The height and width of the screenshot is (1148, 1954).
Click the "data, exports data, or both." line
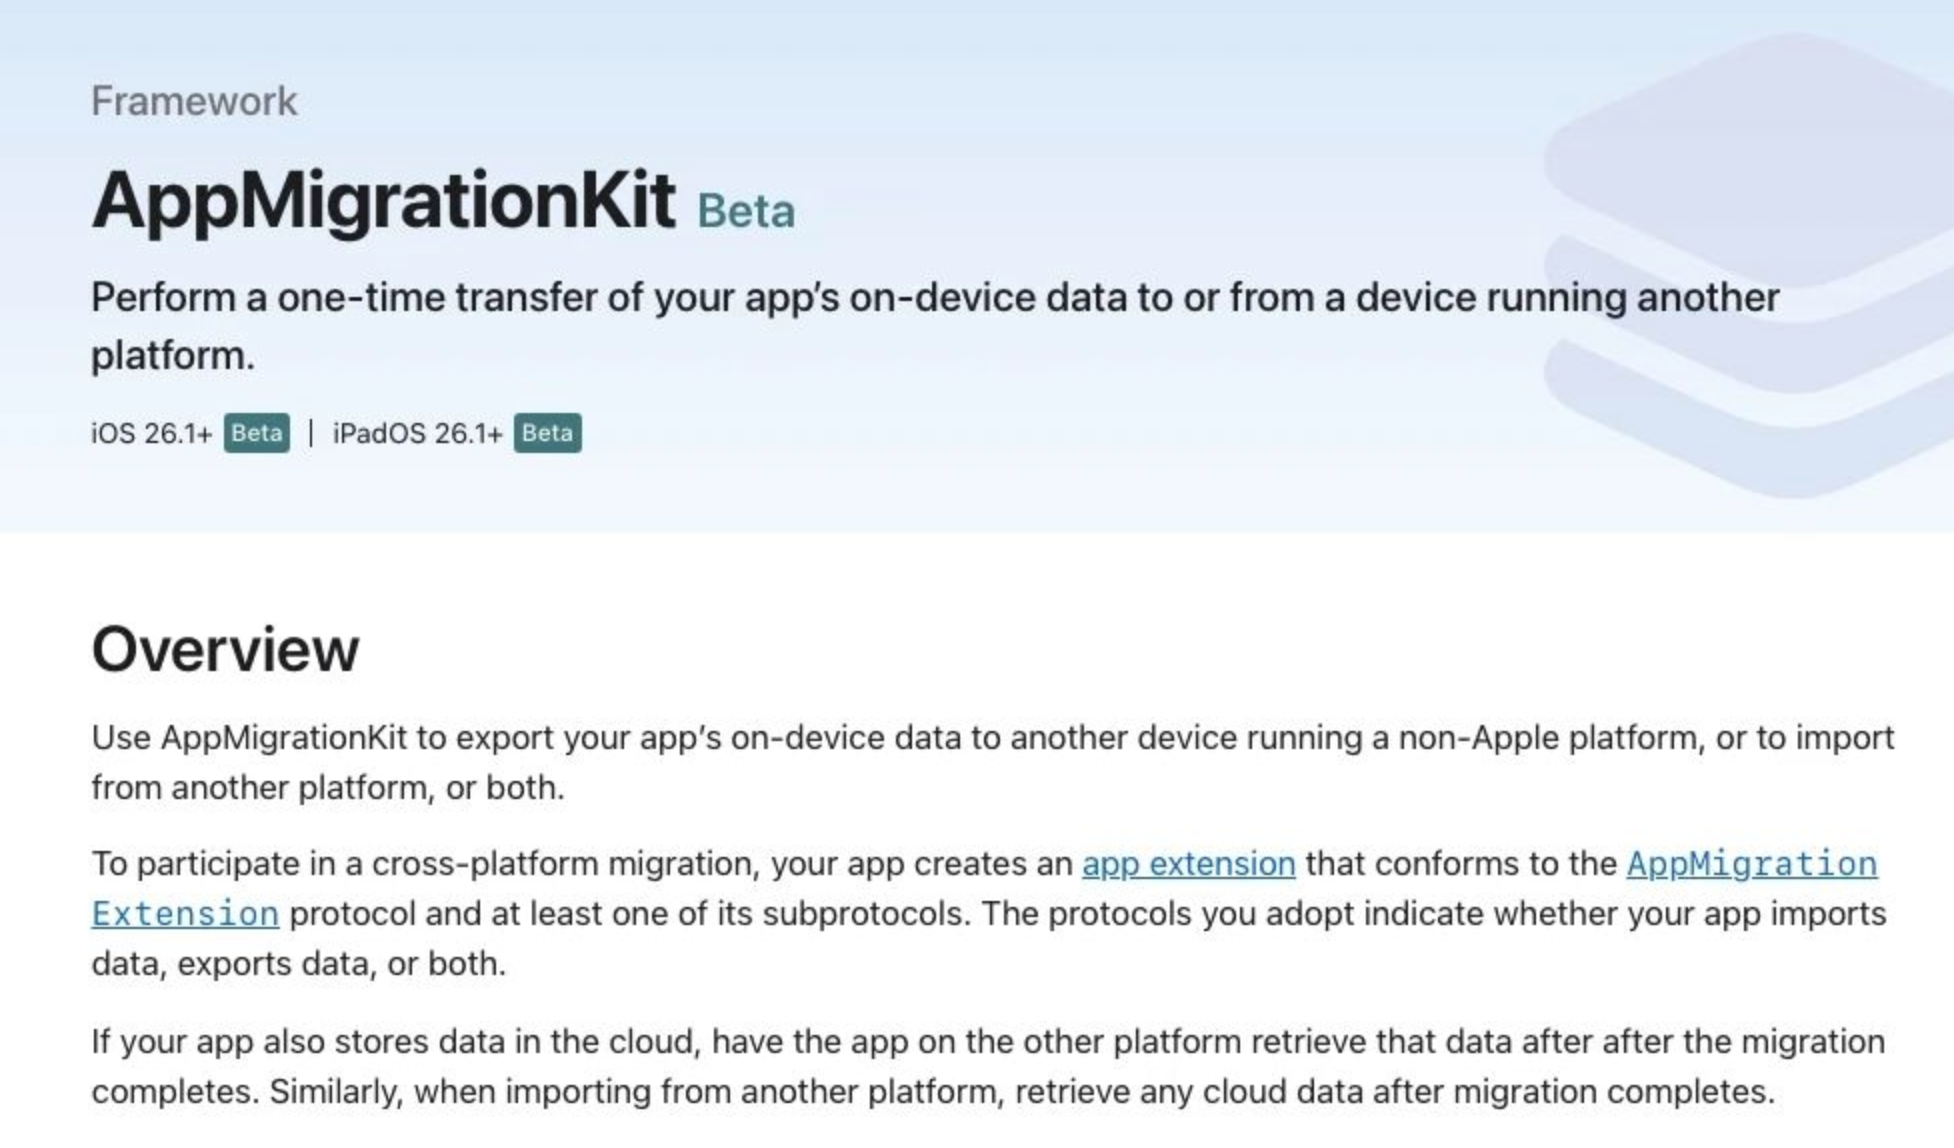[x=298, y=964]
